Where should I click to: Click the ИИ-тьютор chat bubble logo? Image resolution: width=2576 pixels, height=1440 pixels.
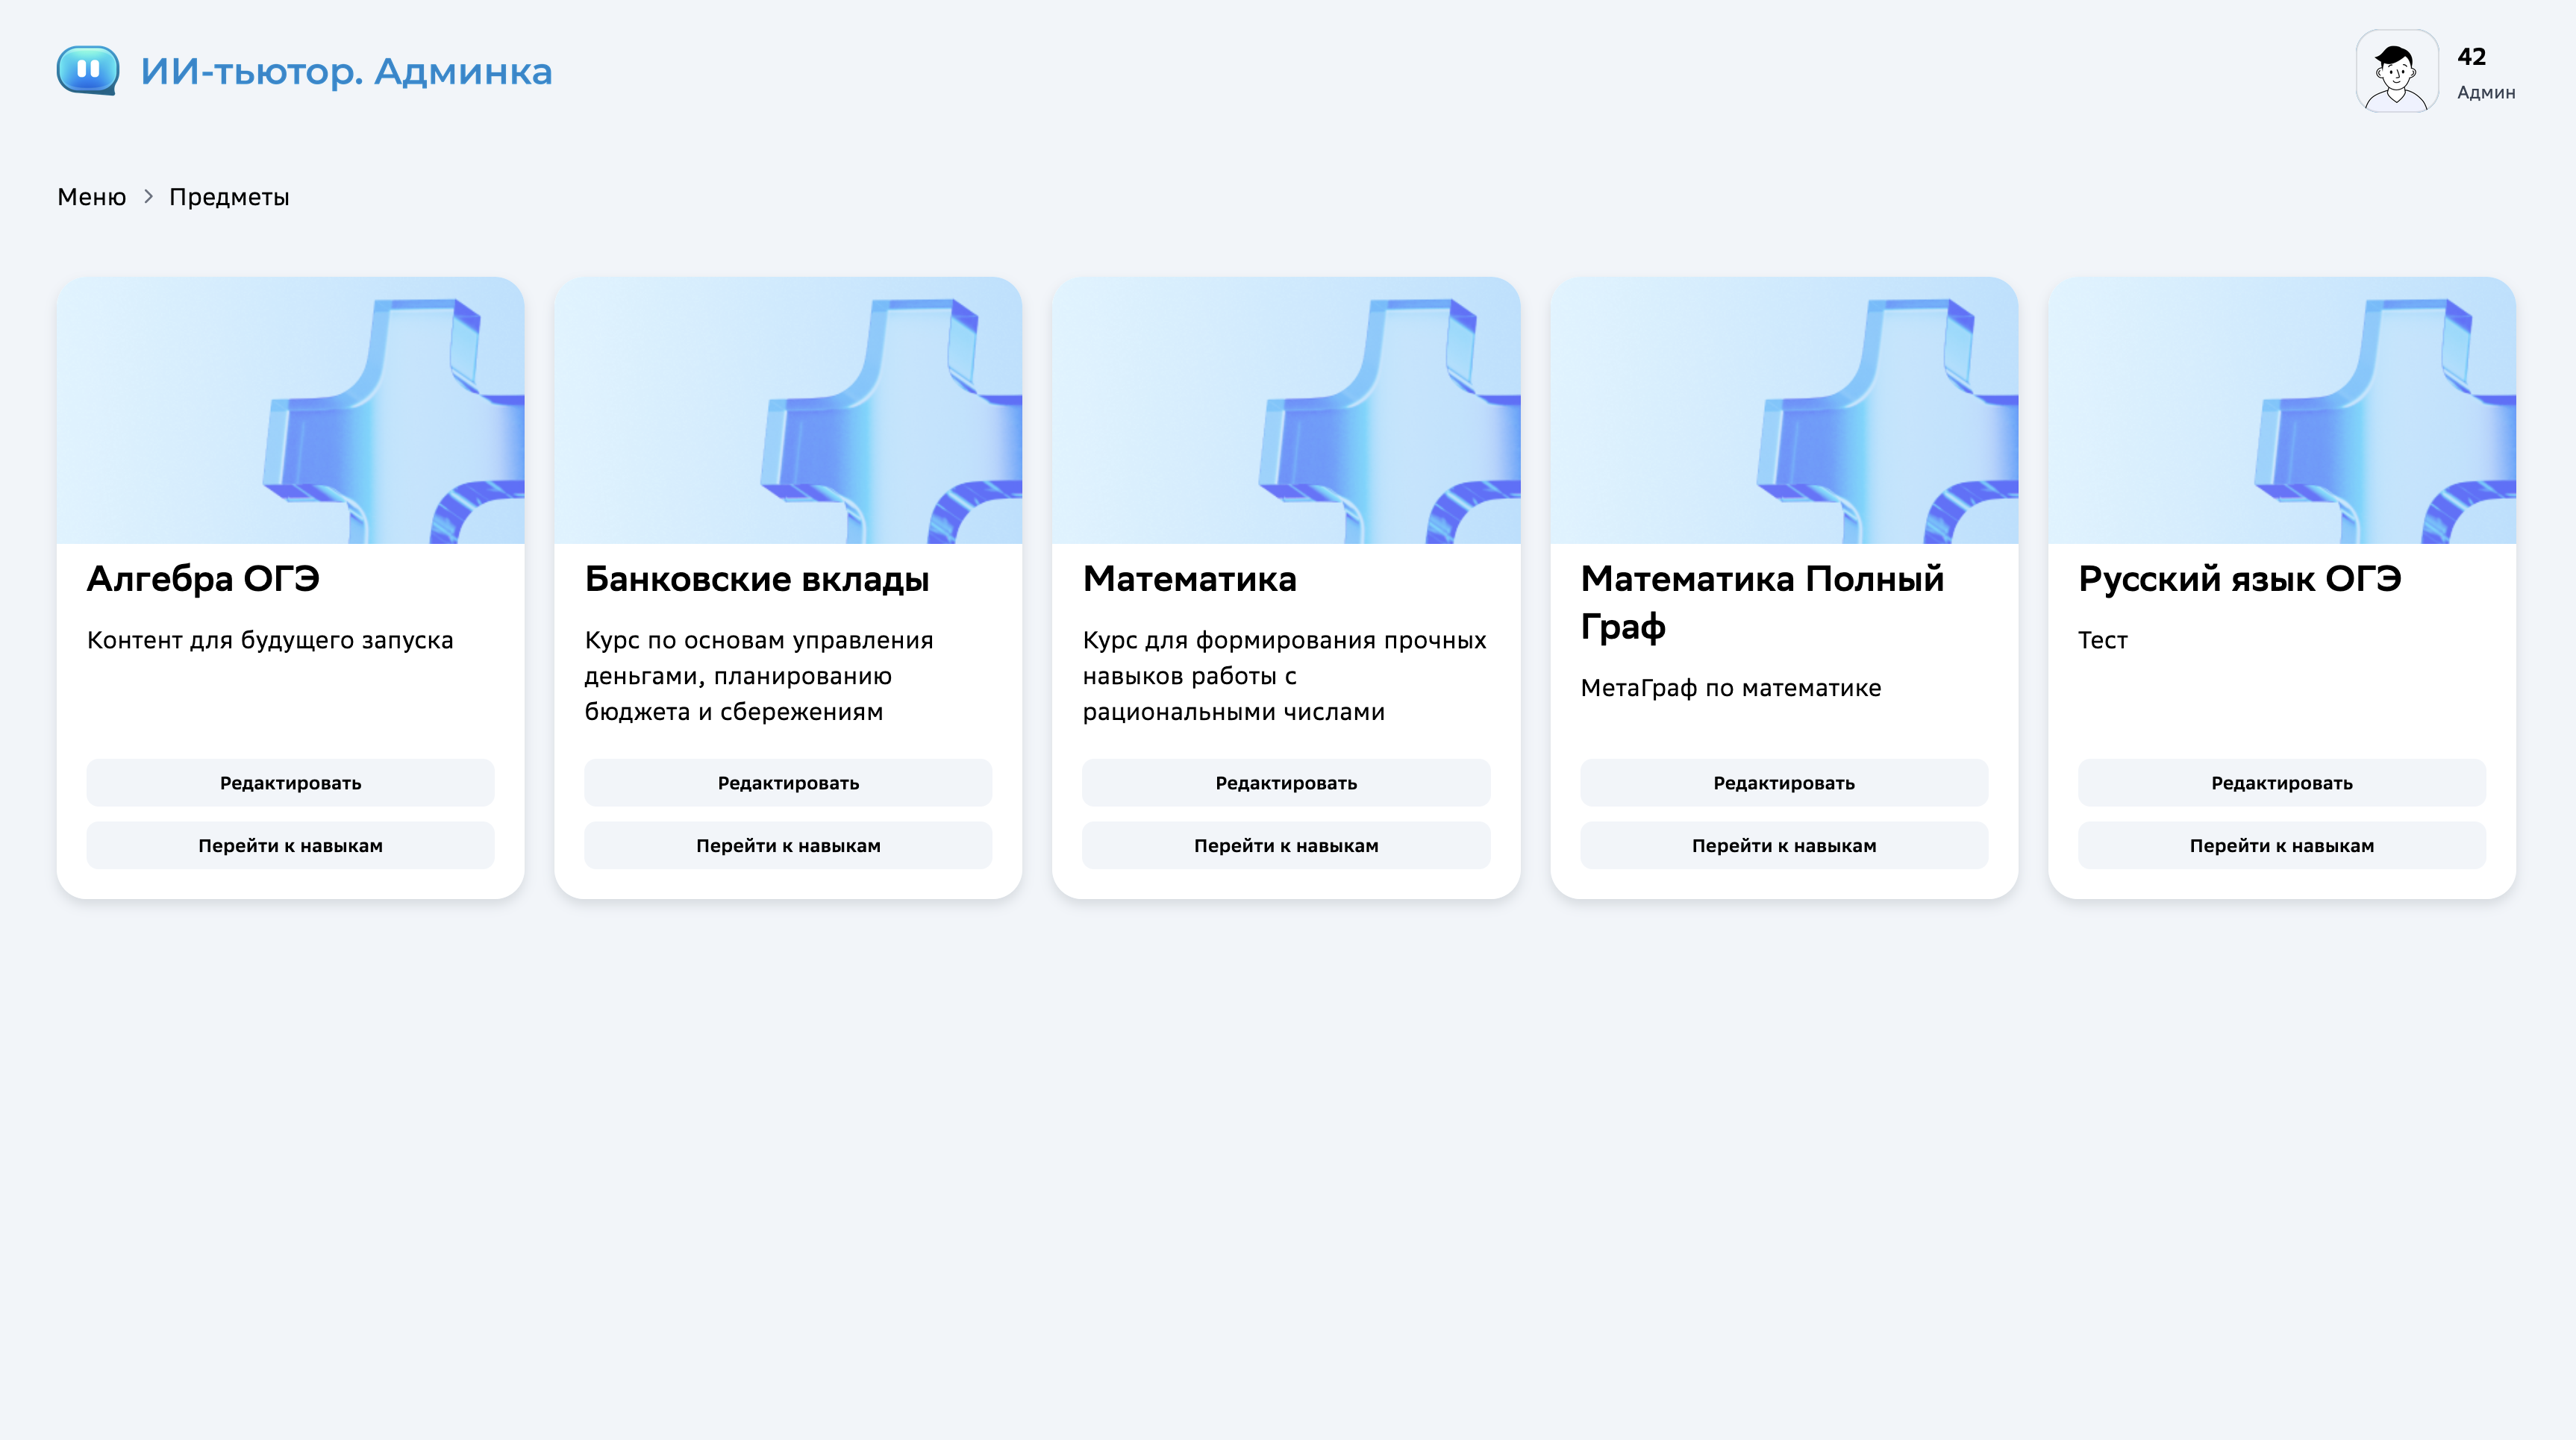pos(88,70)
